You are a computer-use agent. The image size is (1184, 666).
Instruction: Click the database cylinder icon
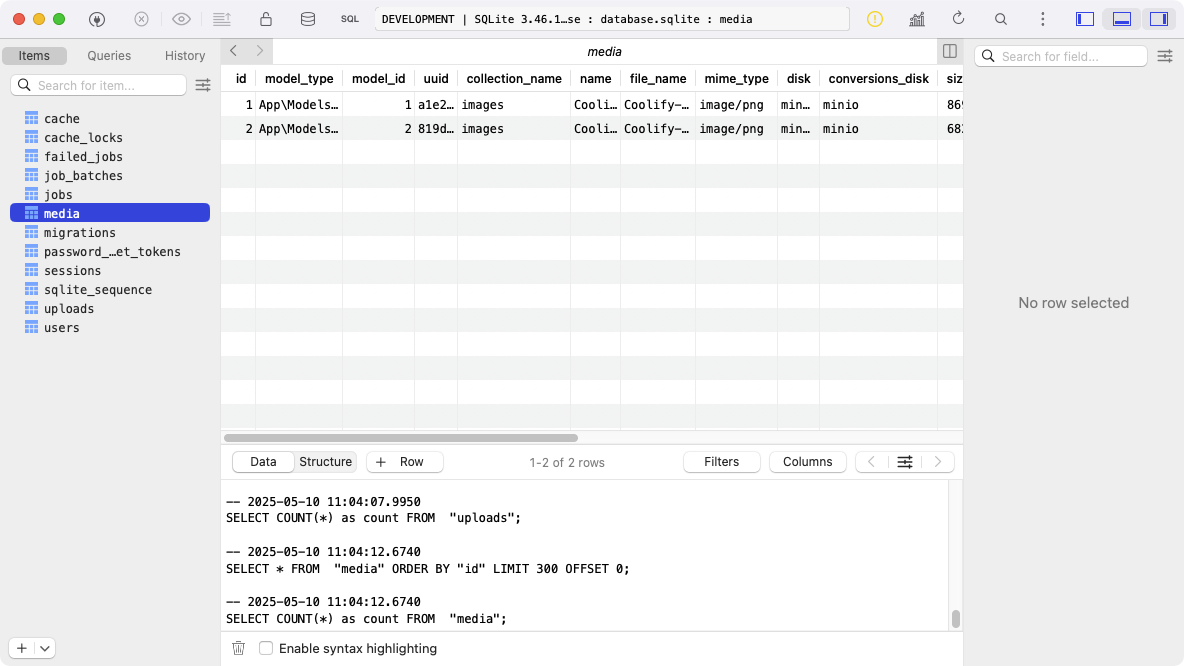(x=308, y=19)
